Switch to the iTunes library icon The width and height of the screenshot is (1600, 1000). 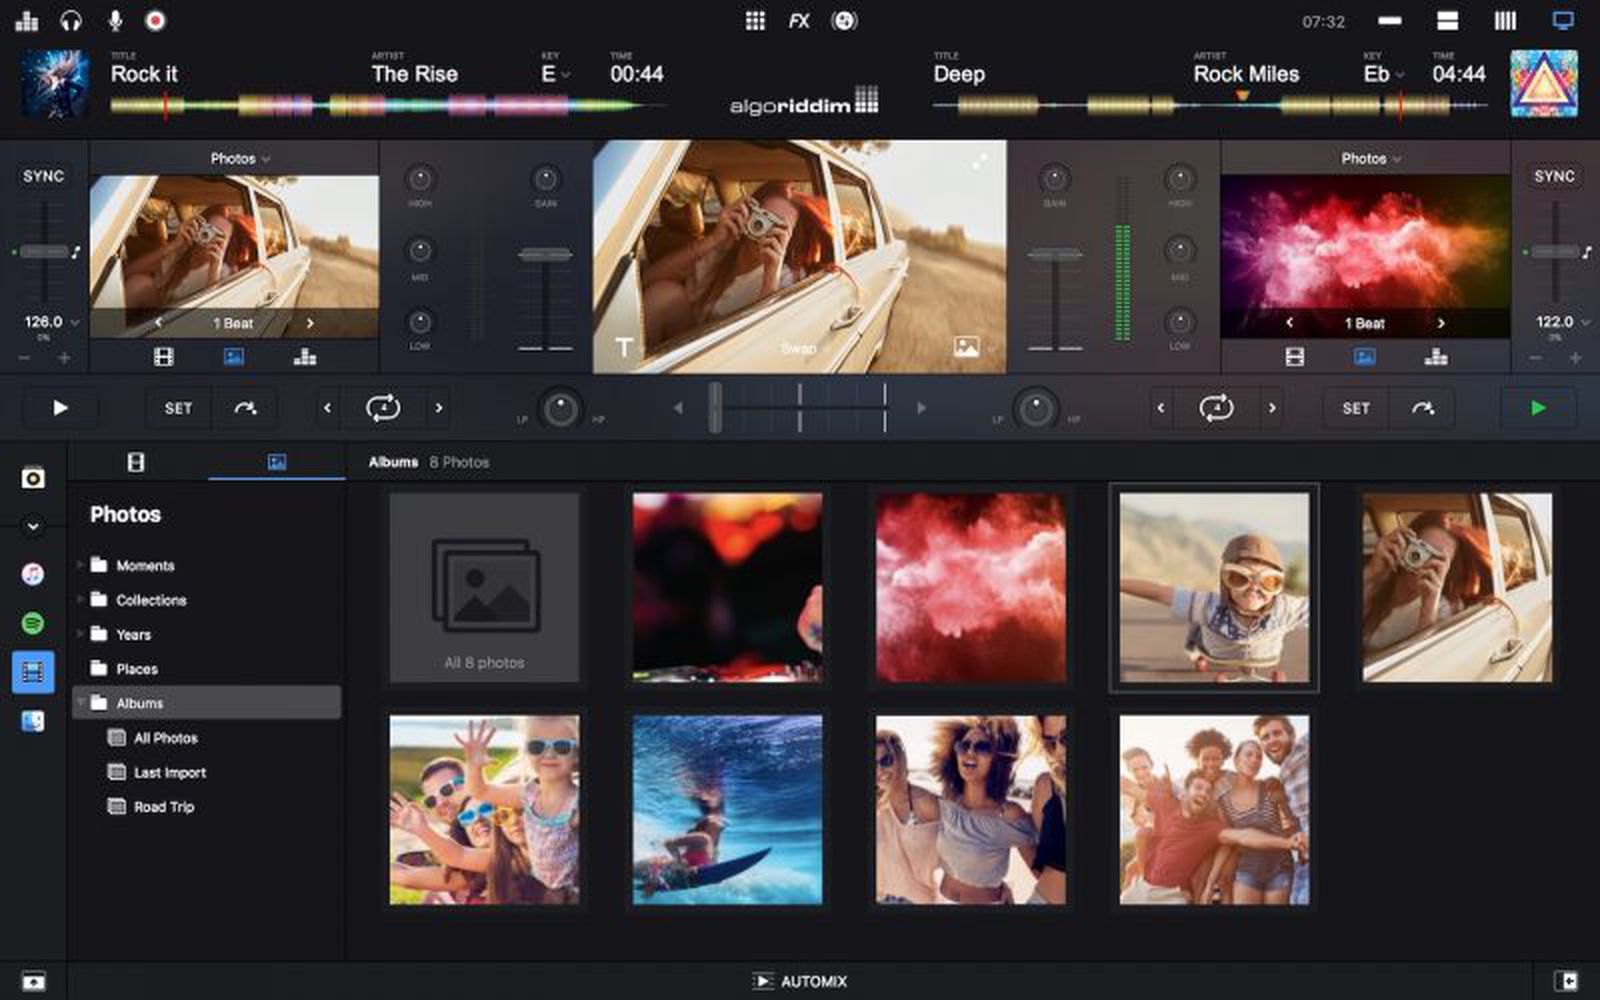click(33, 577)
